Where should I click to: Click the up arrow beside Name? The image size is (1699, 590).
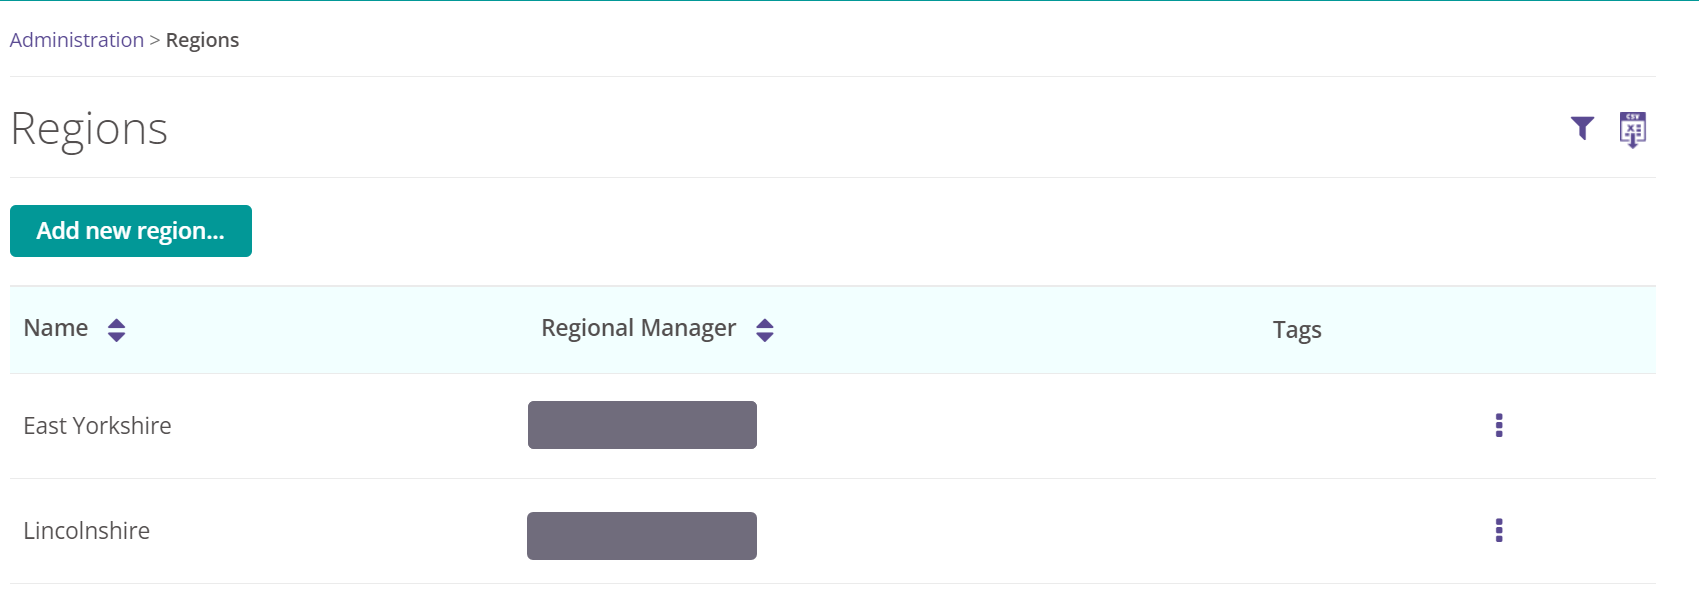tap(116, 323)
